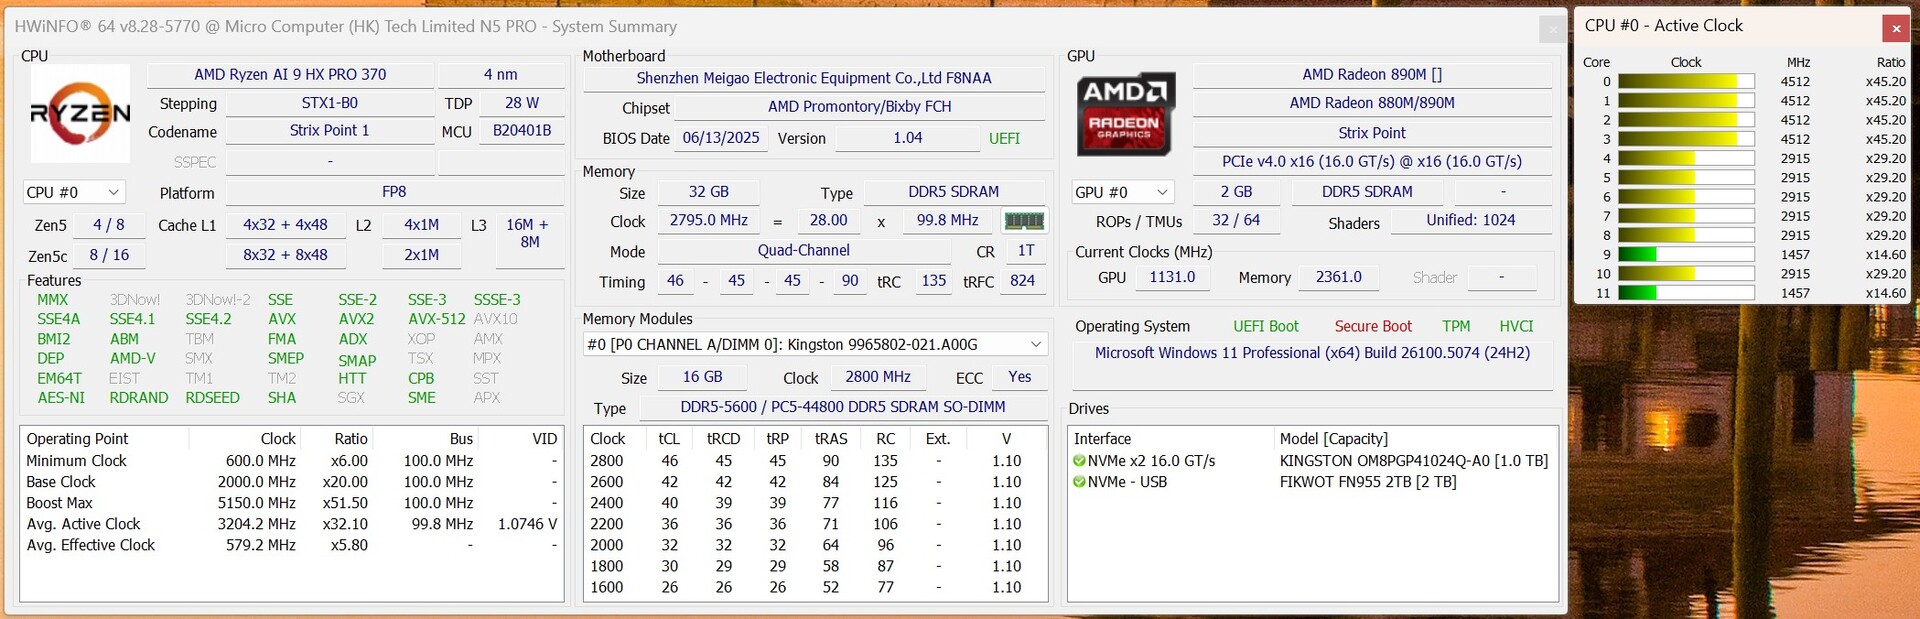
Task: Click the AMD Ryzen logo image
Action: coord(80,113)
